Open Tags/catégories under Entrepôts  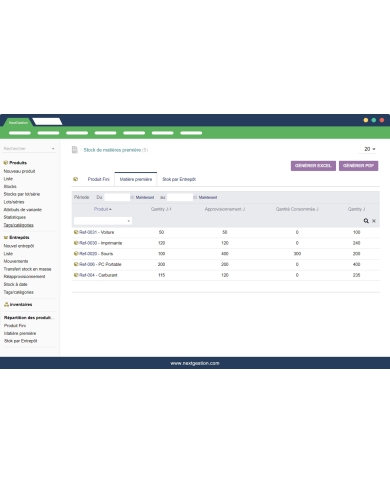[x=19, y=292]
